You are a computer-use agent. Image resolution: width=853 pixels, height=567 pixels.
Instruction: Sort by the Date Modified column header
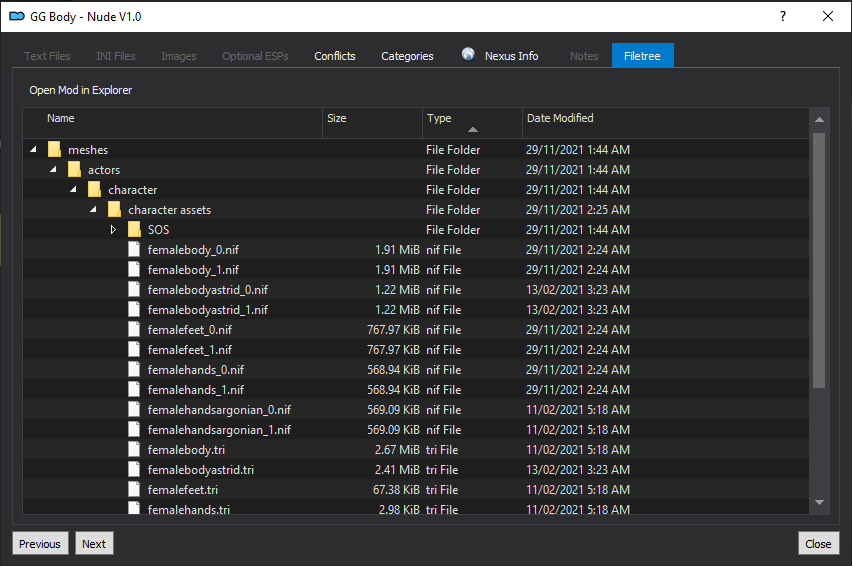(x=665, y=123)
